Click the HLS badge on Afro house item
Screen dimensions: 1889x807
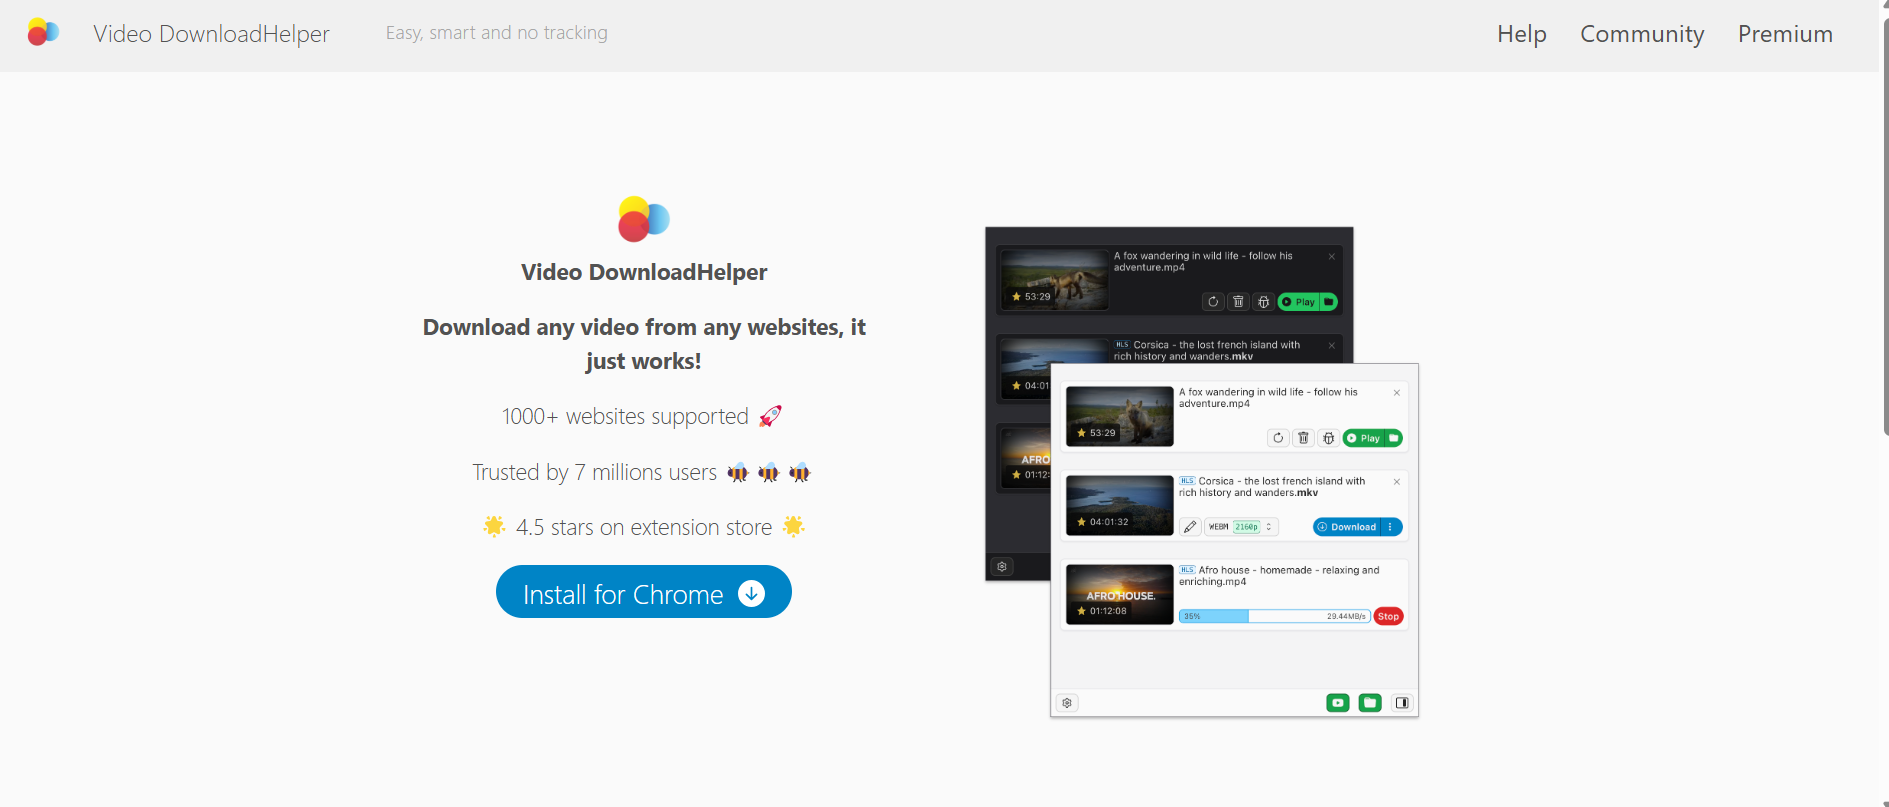1187,570
